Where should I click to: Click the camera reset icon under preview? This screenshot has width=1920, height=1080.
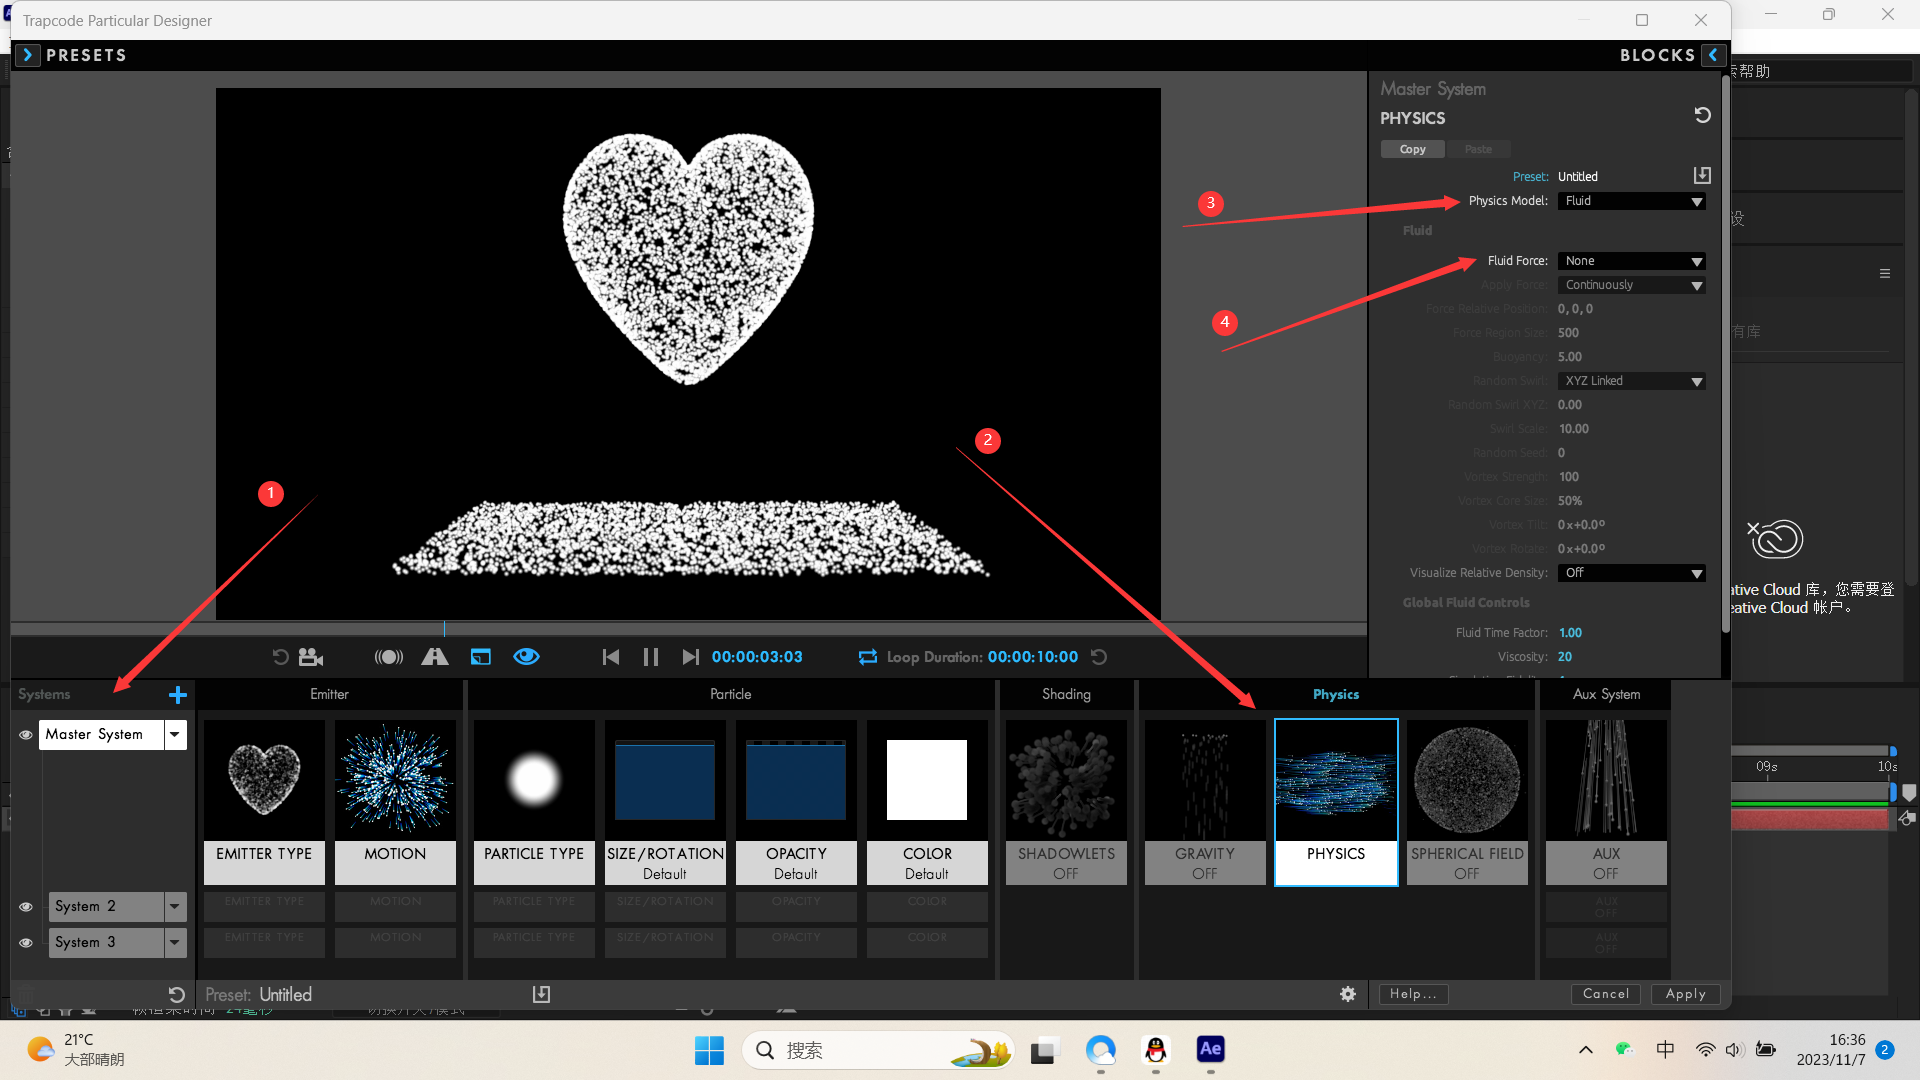(311, 657)
